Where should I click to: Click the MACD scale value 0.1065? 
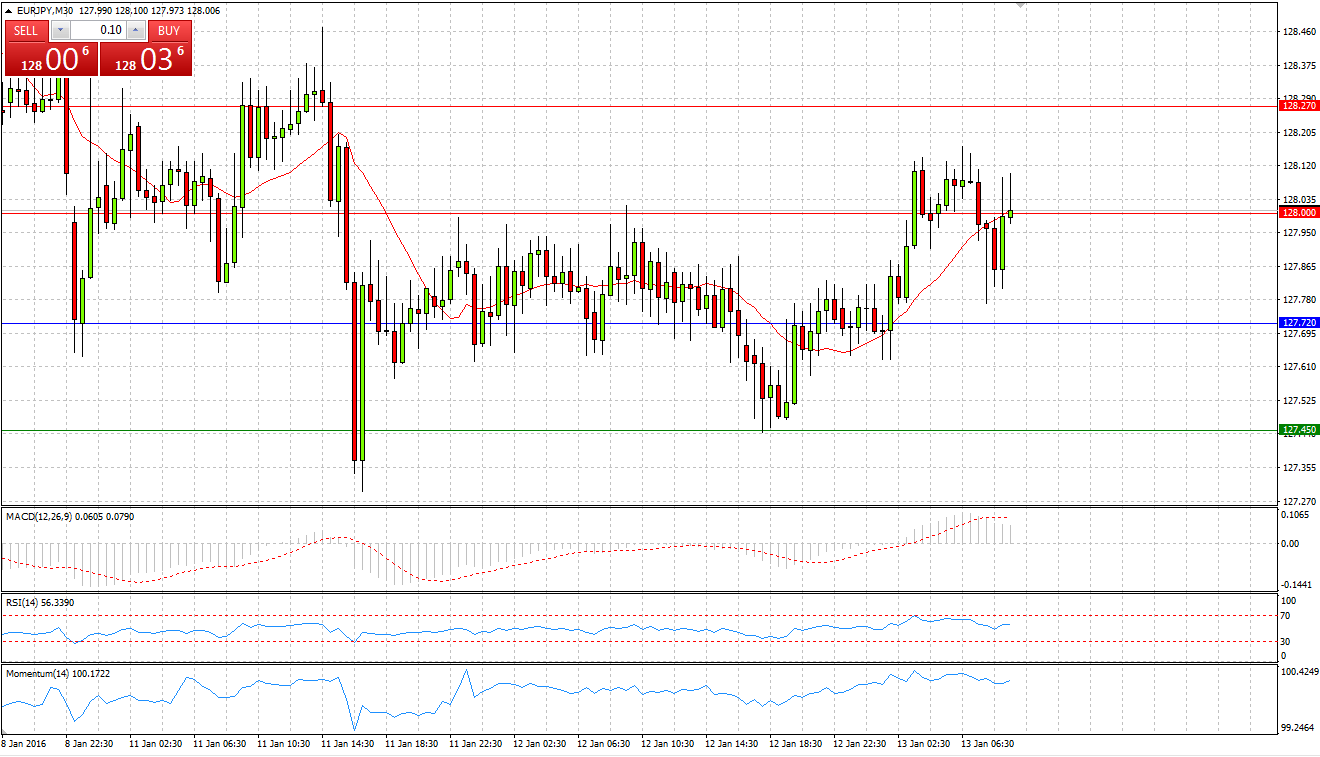[x=1297, y=516]
